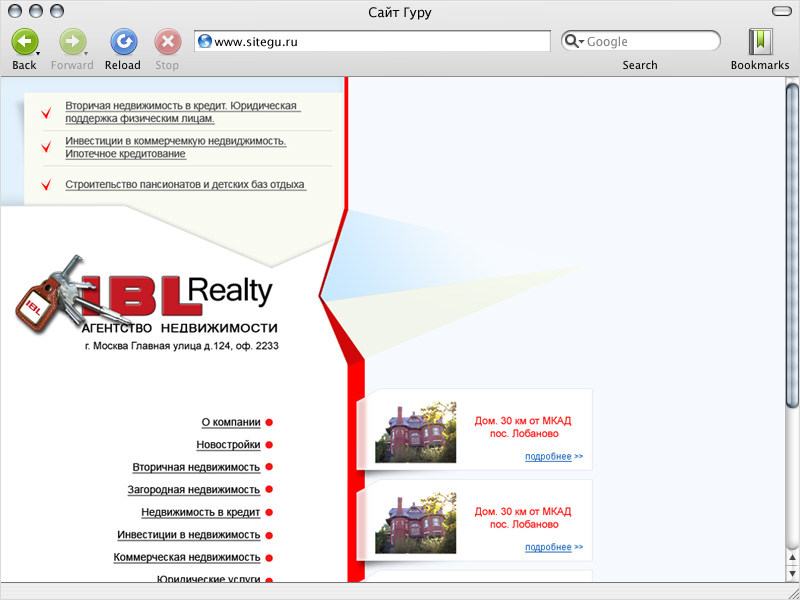The height and width of the screenshot is (600, 800).
Task: Click the Forward arrow button
Action: [72, 42]
